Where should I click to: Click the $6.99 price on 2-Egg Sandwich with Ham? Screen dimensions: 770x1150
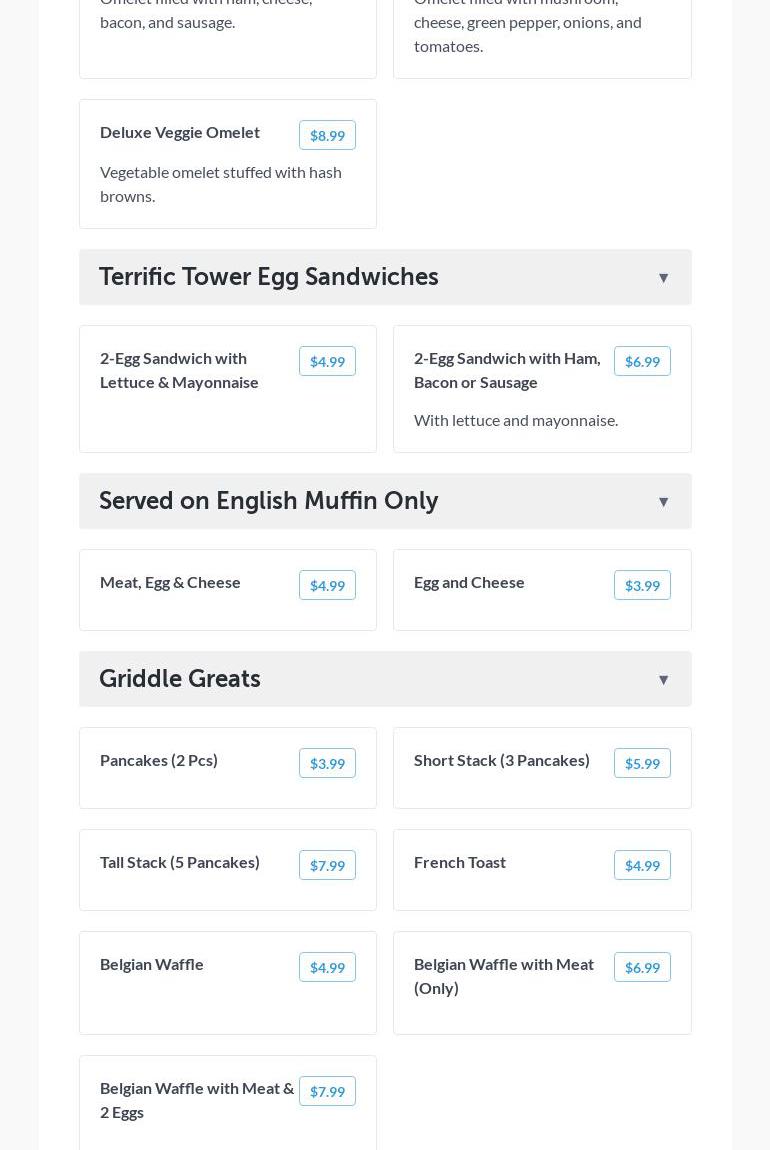click(x=642, y=361)
